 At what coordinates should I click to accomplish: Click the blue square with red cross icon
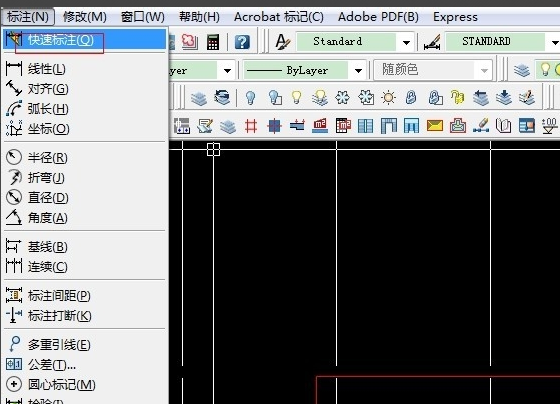click(x=274, y=126)
